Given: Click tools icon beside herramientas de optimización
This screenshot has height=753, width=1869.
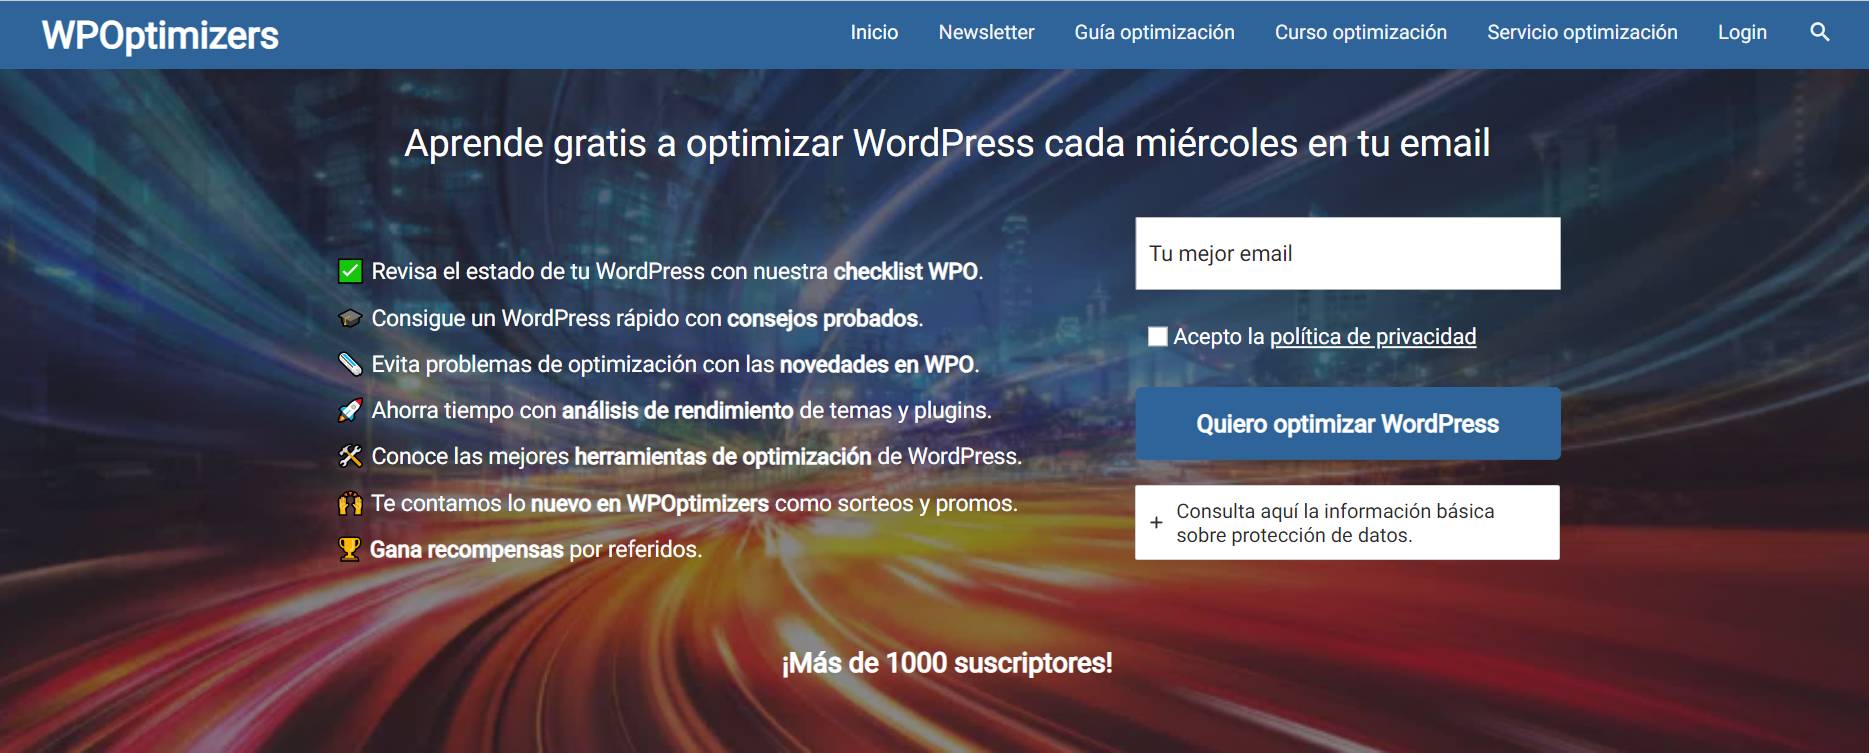Looking at the screenshot, I should point(350,456).
